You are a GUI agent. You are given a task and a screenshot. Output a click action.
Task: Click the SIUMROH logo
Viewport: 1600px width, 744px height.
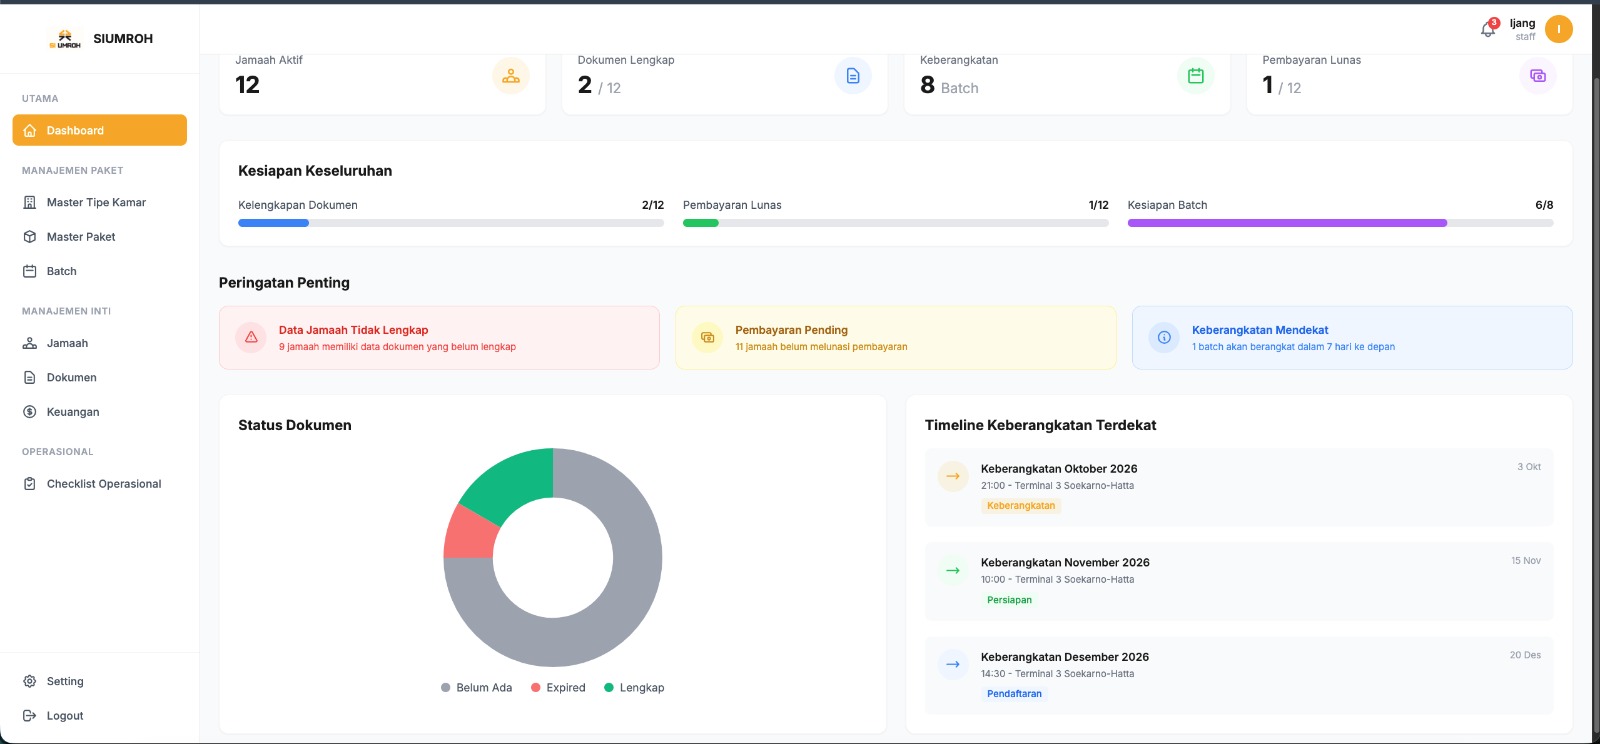(x=65, y=39)
